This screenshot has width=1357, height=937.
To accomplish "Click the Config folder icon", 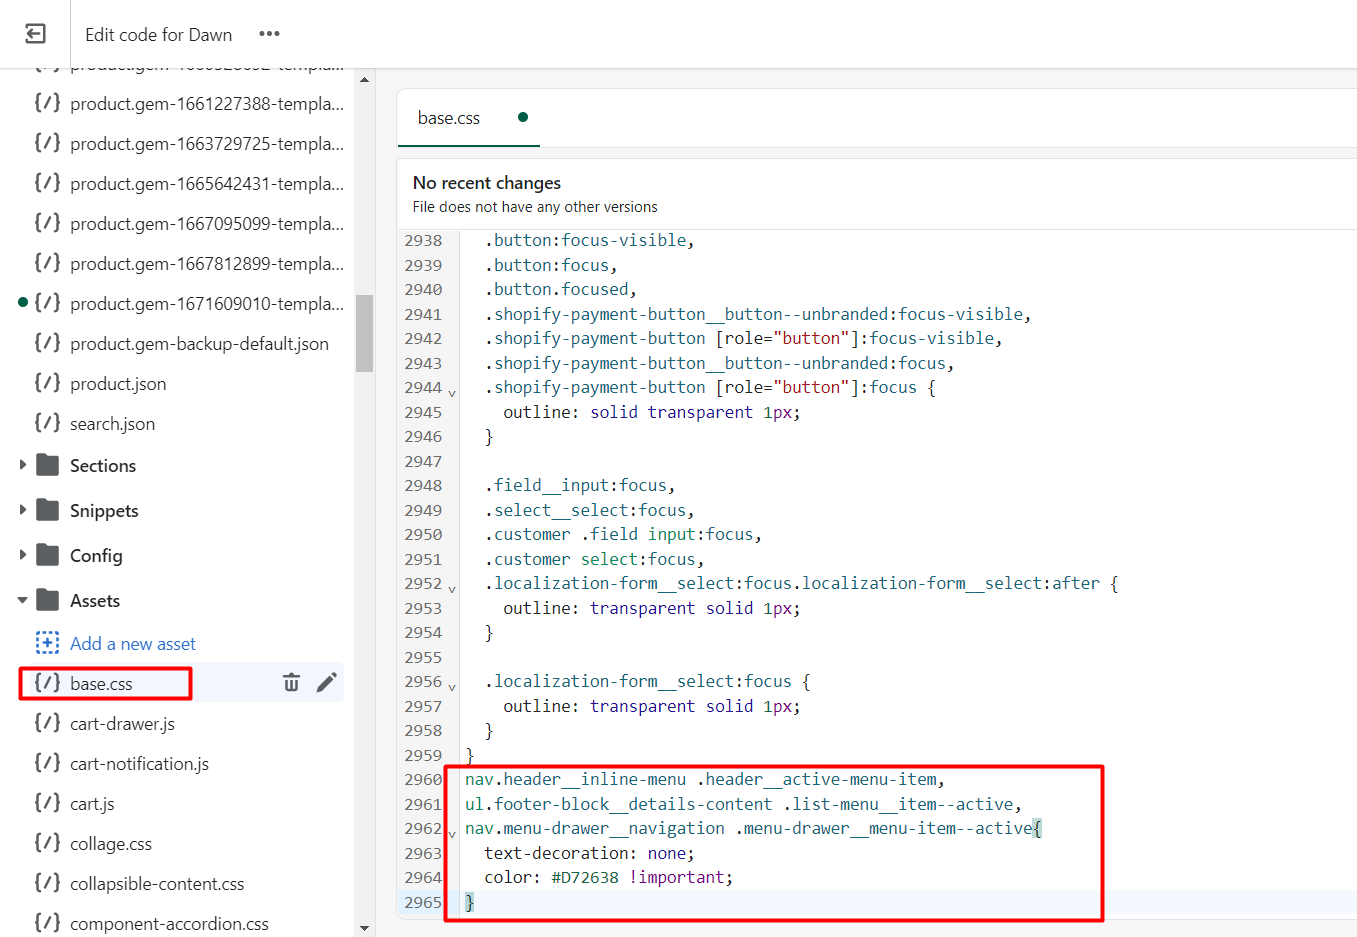I will (47, 555).
